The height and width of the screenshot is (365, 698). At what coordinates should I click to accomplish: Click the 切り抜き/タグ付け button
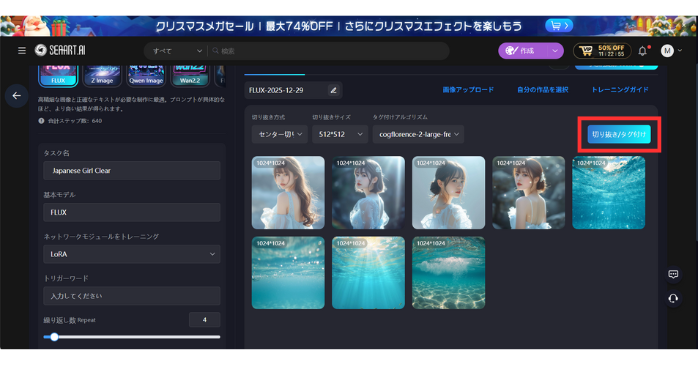point(619,134)
